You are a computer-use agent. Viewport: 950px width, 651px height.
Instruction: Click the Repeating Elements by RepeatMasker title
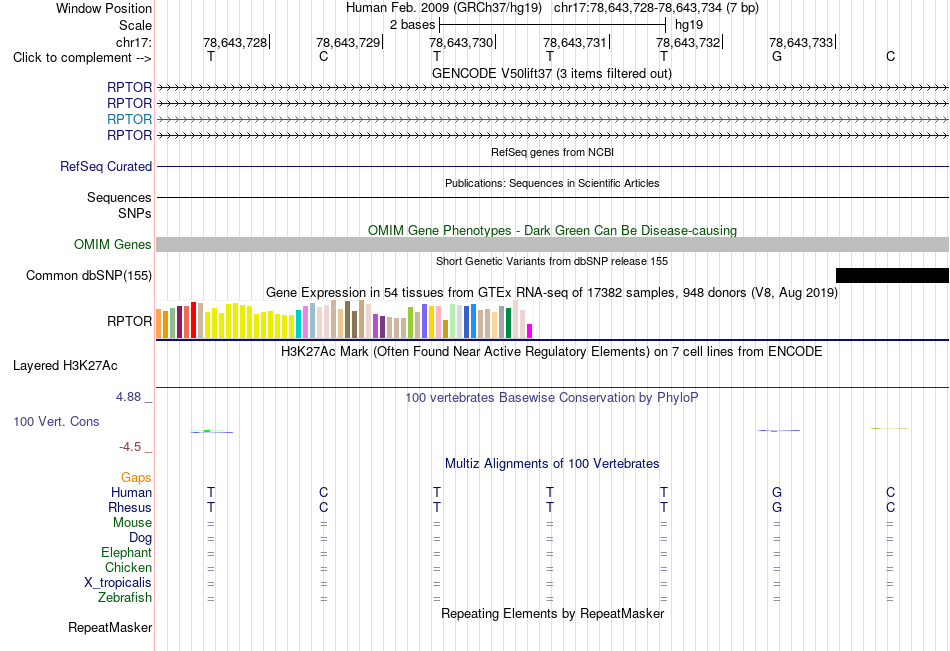553,613
